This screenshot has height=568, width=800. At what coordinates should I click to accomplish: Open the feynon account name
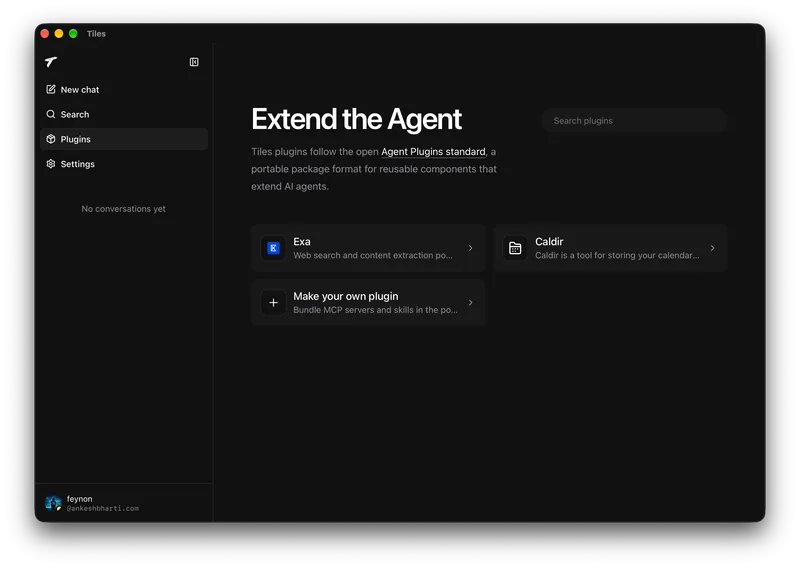[80, 499]
